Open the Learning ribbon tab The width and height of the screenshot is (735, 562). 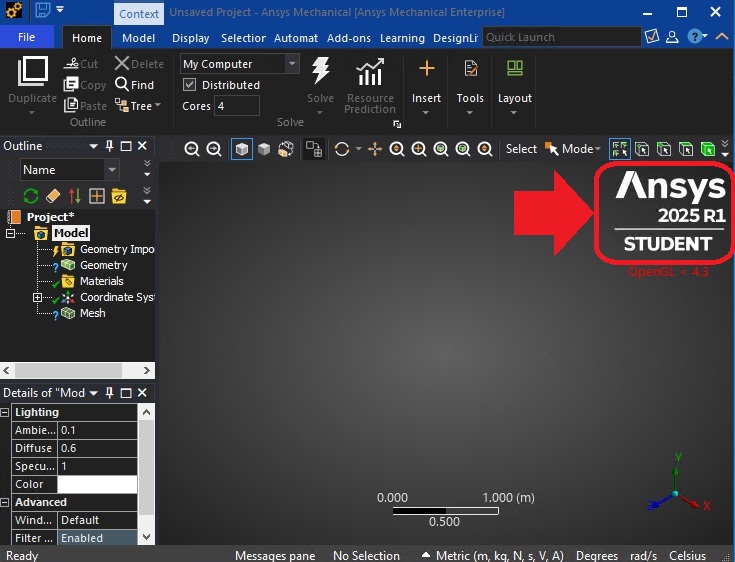click(402, 38)
